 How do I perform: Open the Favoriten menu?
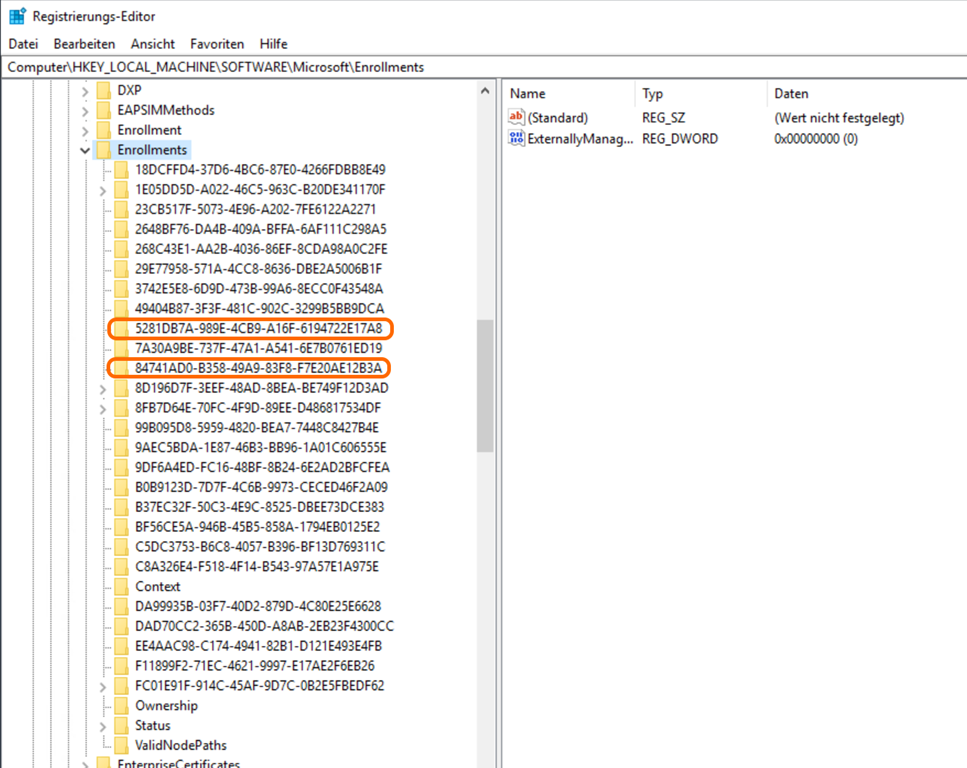point(217,44)
